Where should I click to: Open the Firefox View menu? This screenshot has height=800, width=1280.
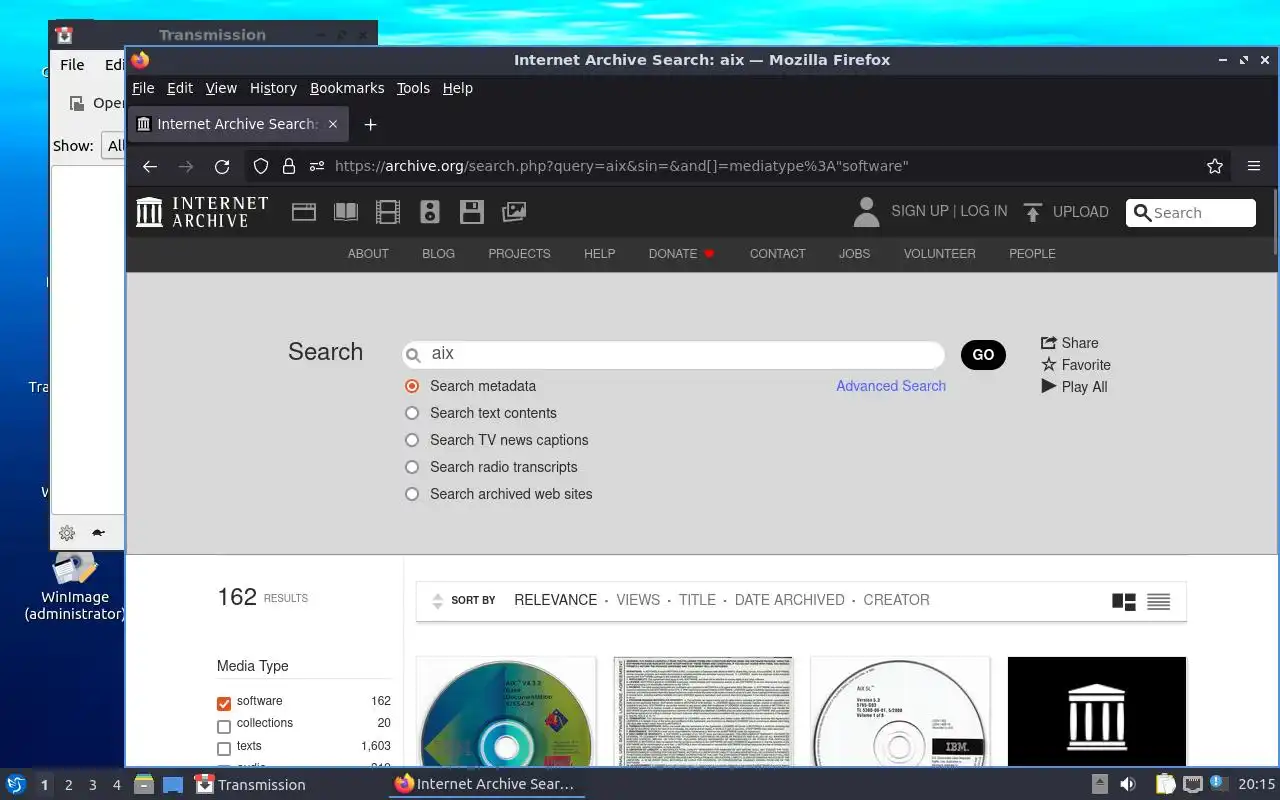pos(221,88)
